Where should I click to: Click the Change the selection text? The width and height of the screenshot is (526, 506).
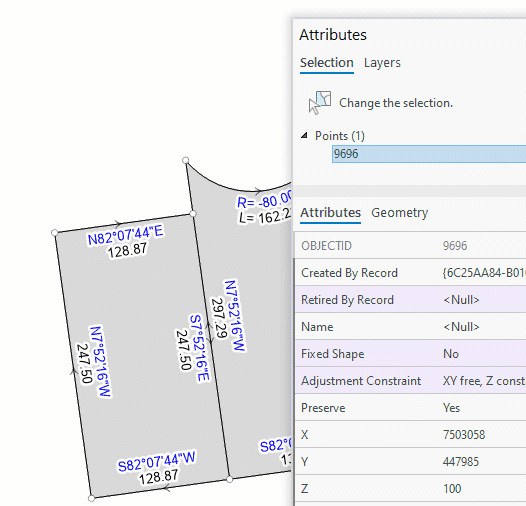pyautogui.click(x=396, y=103)
